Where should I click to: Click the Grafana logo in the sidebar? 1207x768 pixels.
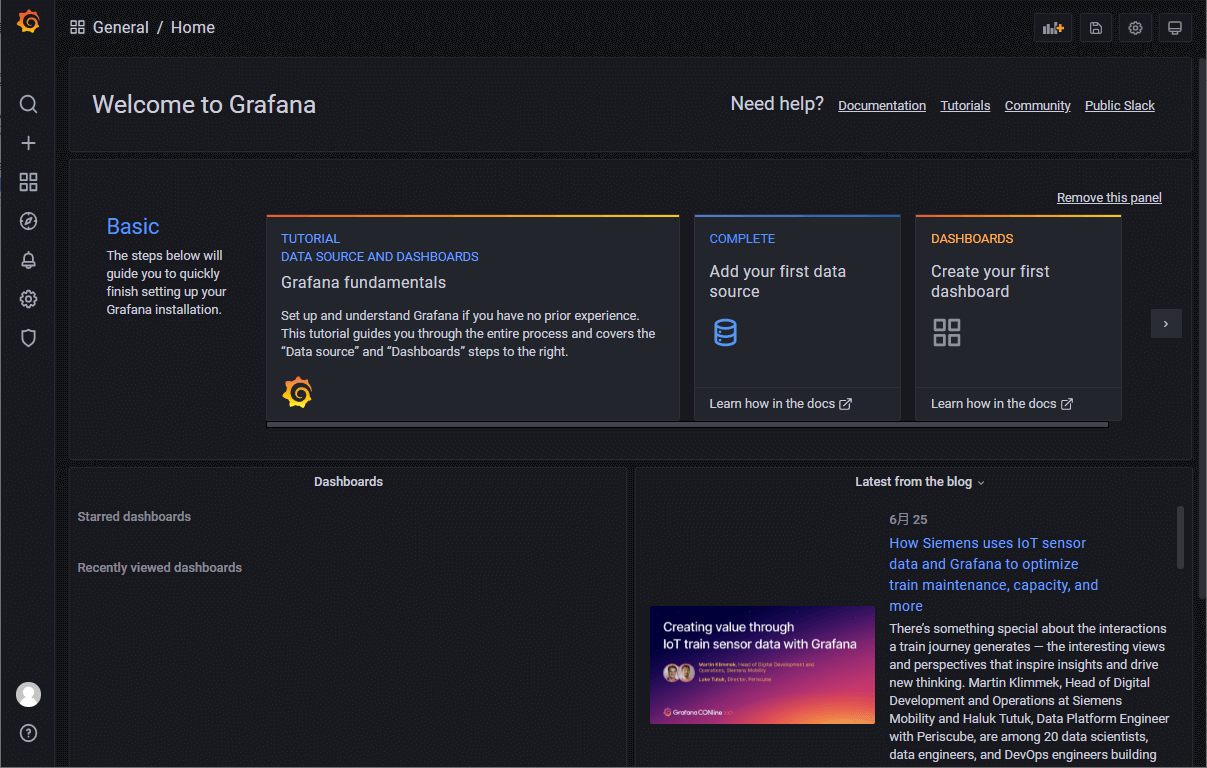pos(29,22)
